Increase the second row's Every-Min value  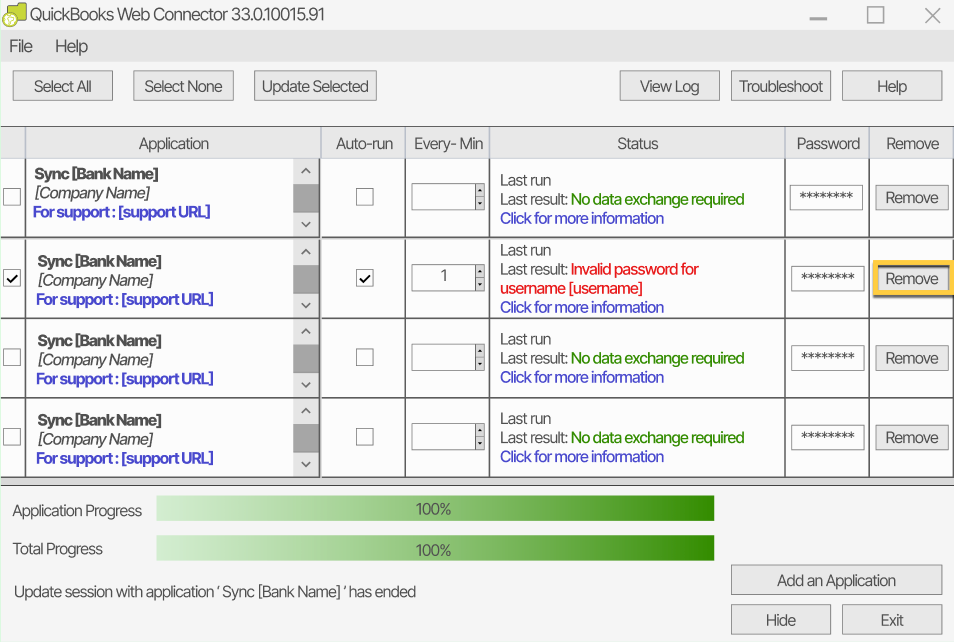click(480, 271)
